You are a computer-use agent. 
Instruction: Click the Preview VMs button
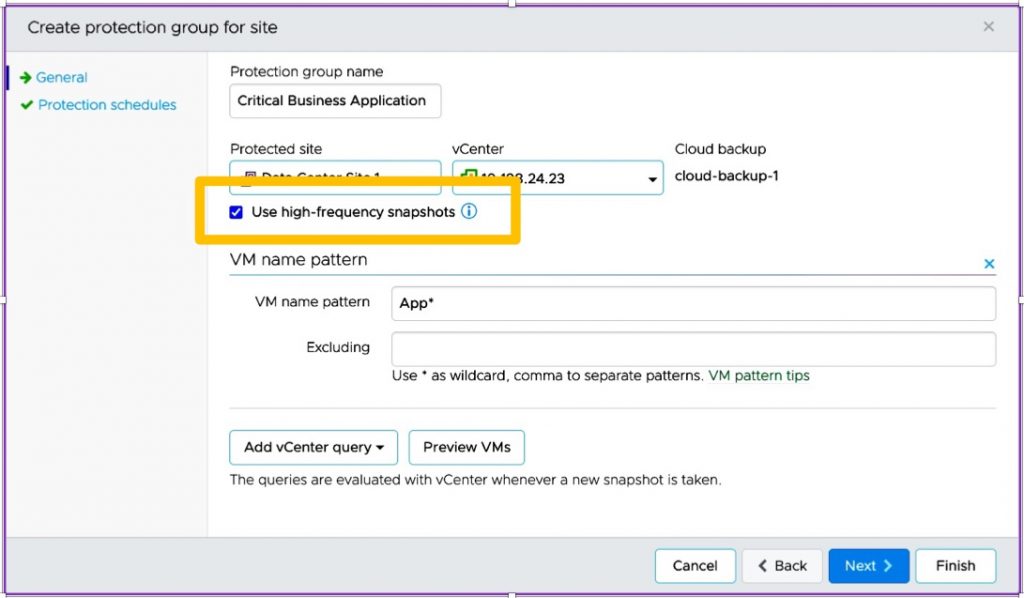pos(466,447)
